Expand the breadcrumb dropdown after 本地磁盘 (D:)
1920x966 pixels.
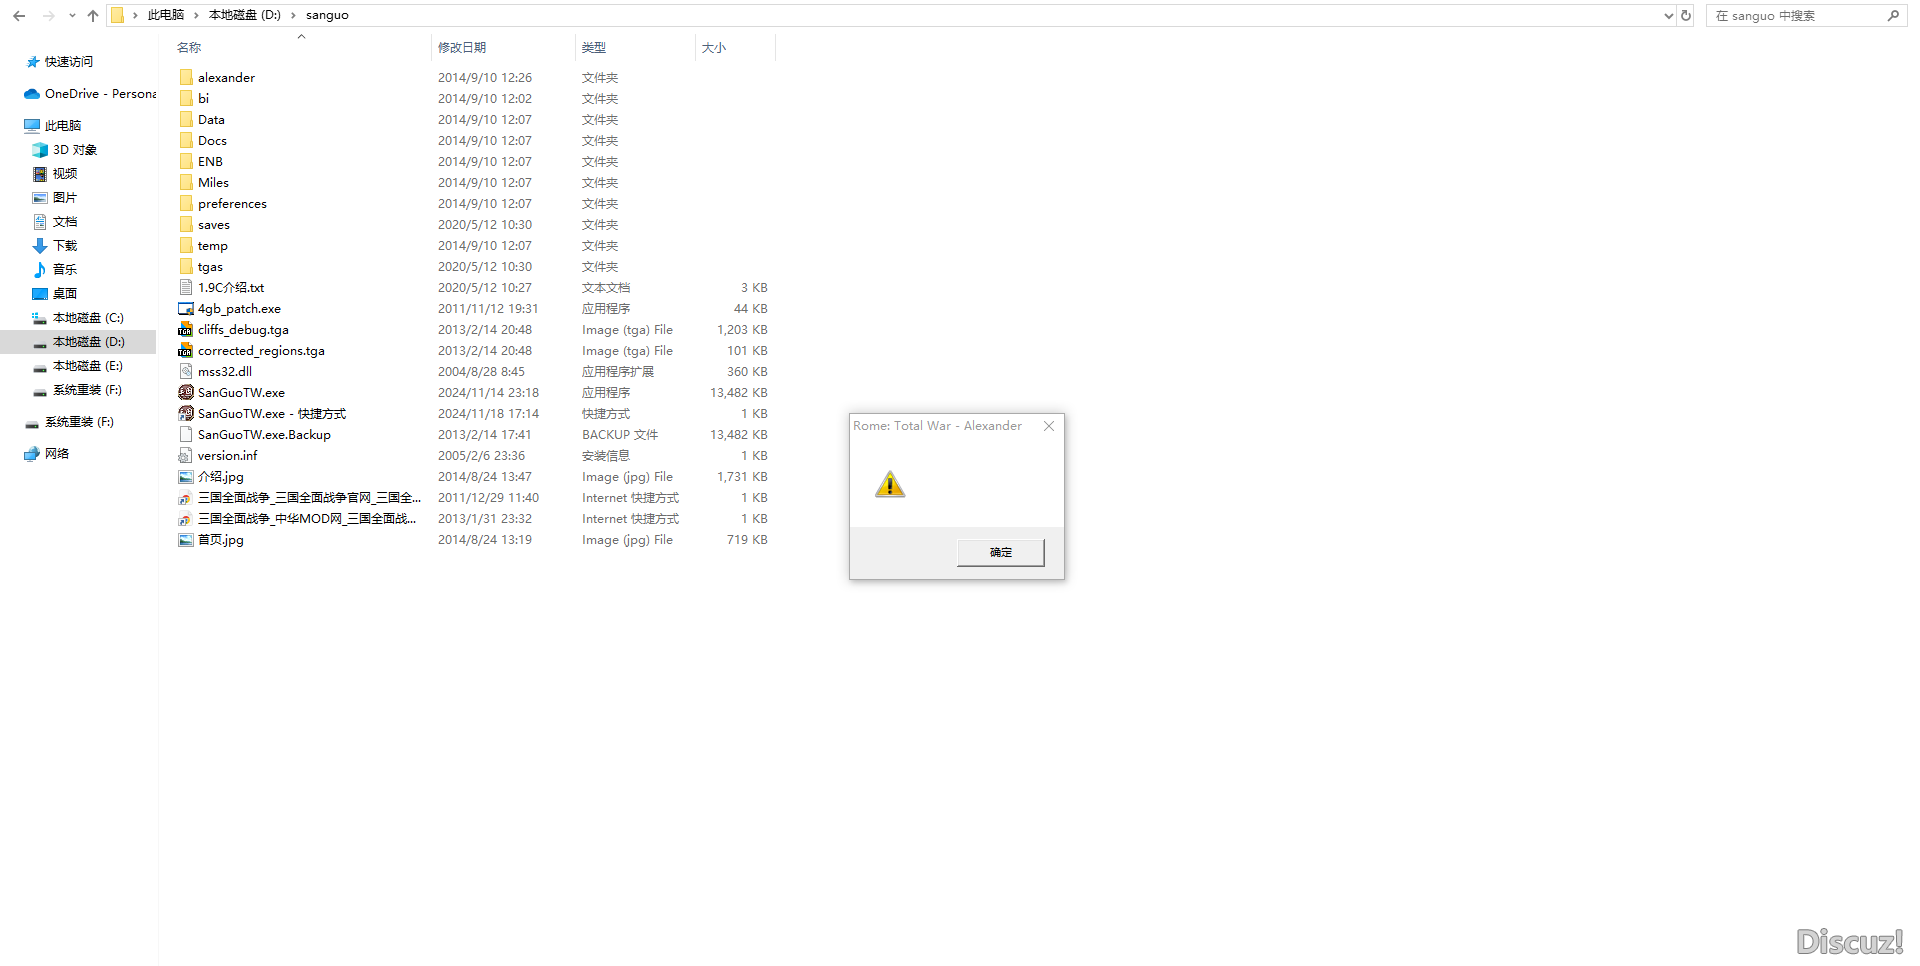pos(292,15)
